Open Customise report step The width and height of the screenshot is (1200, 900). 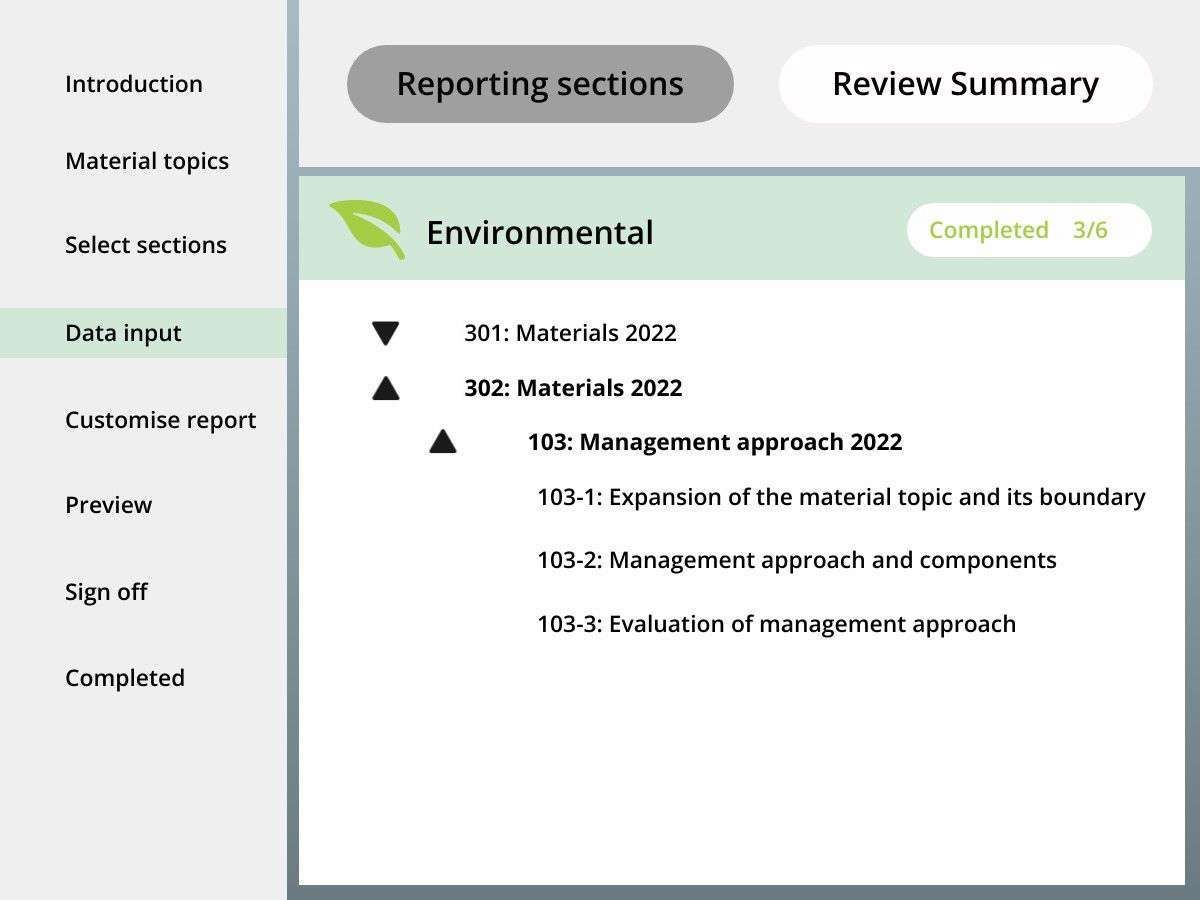coord(161,420)
